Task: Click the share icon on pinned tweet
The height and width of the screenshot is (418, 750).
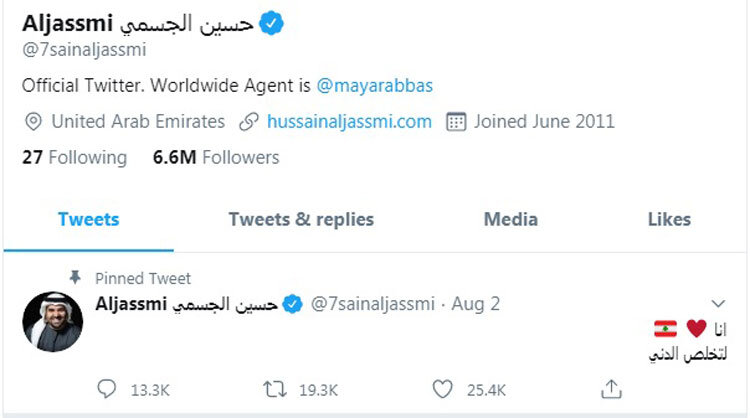Action: click(x=612, y=387)
